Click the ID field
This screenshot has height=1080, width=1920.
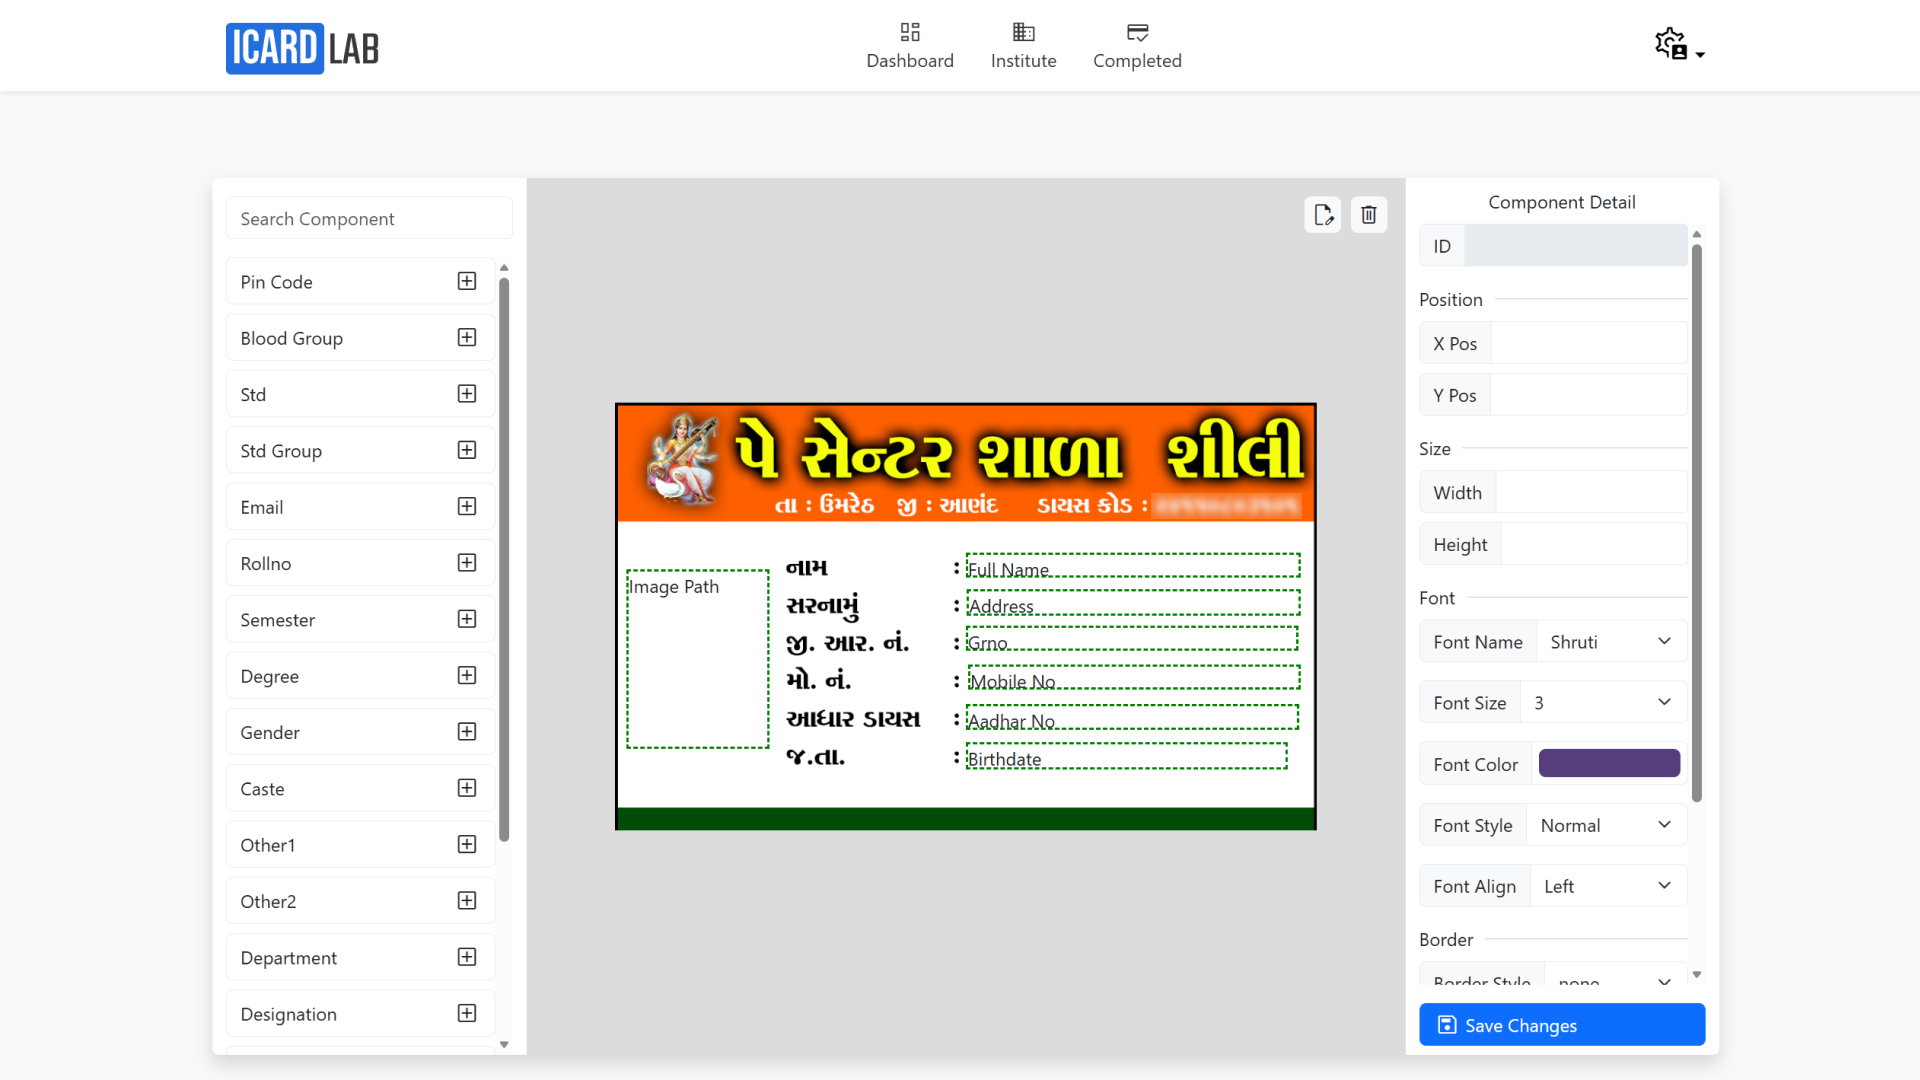1576,246
